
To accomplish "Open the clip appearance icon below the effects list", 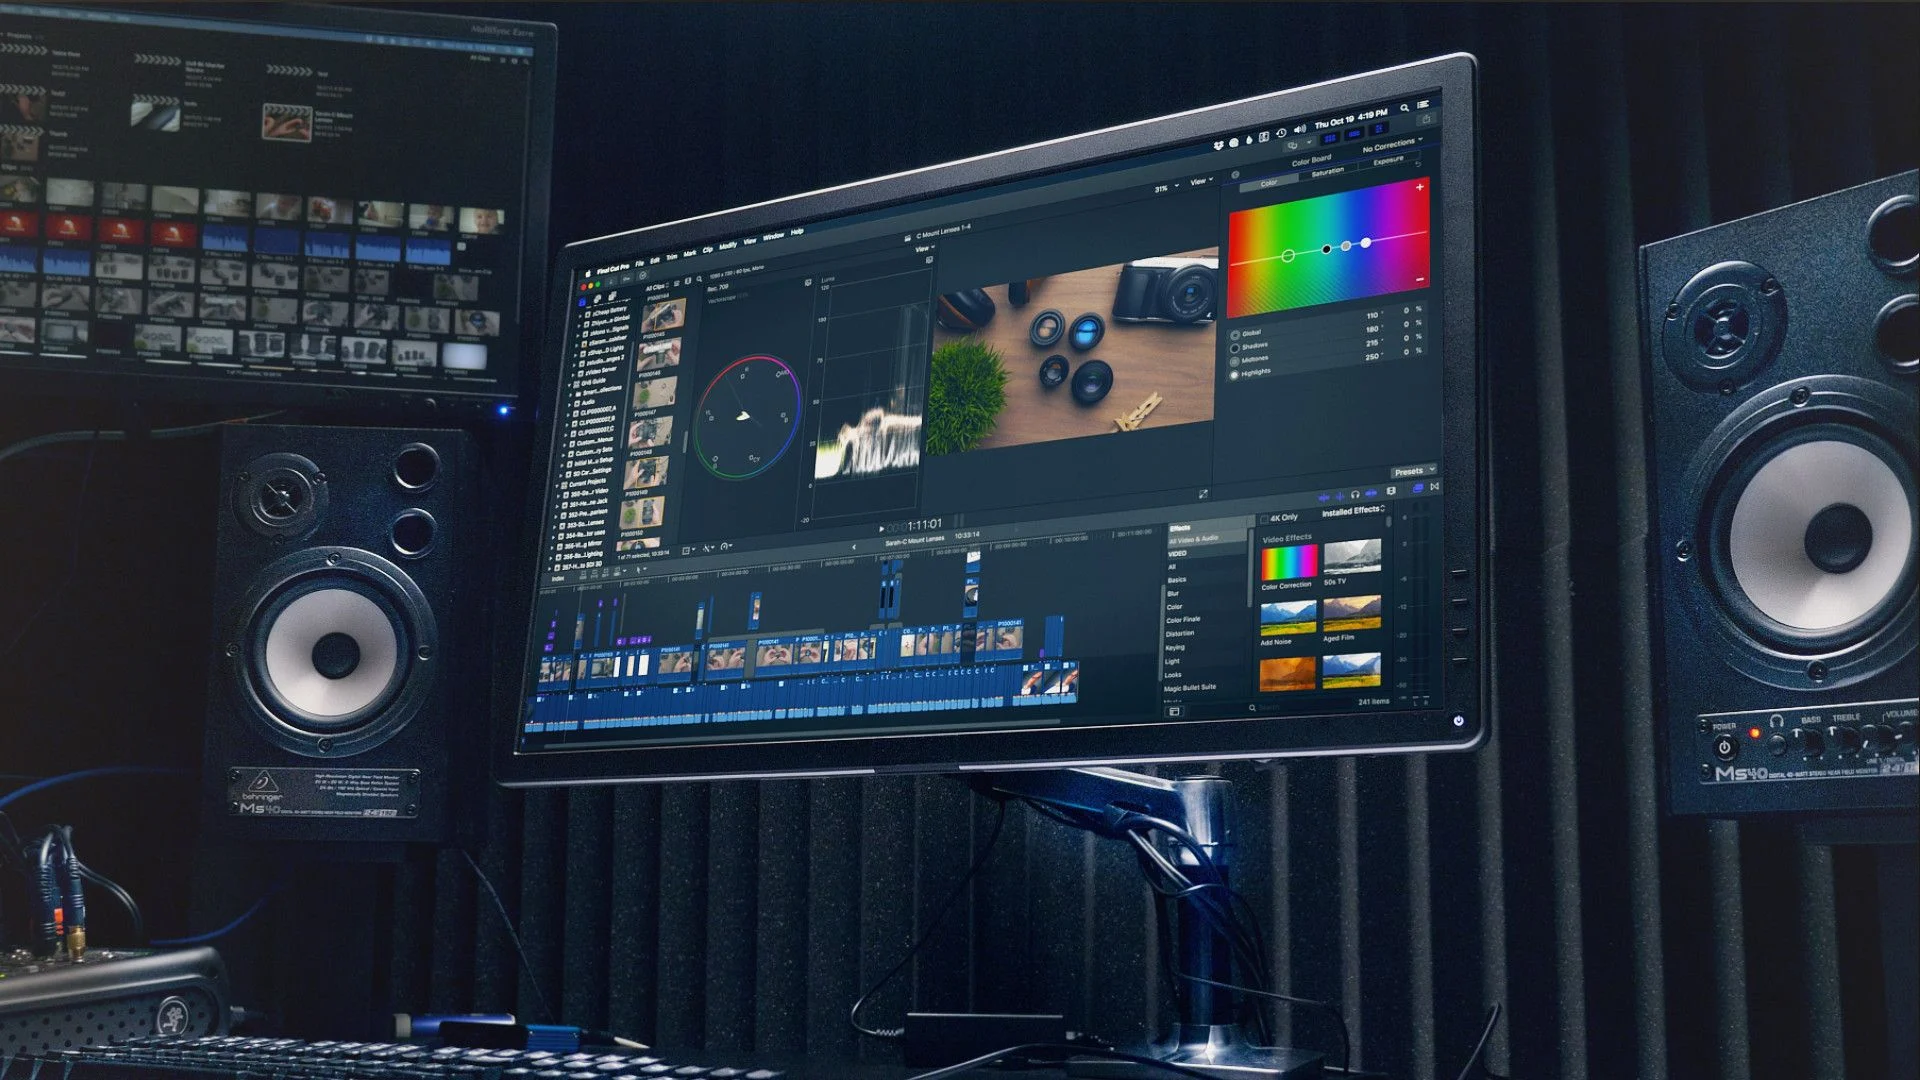I will [1173, 712].
